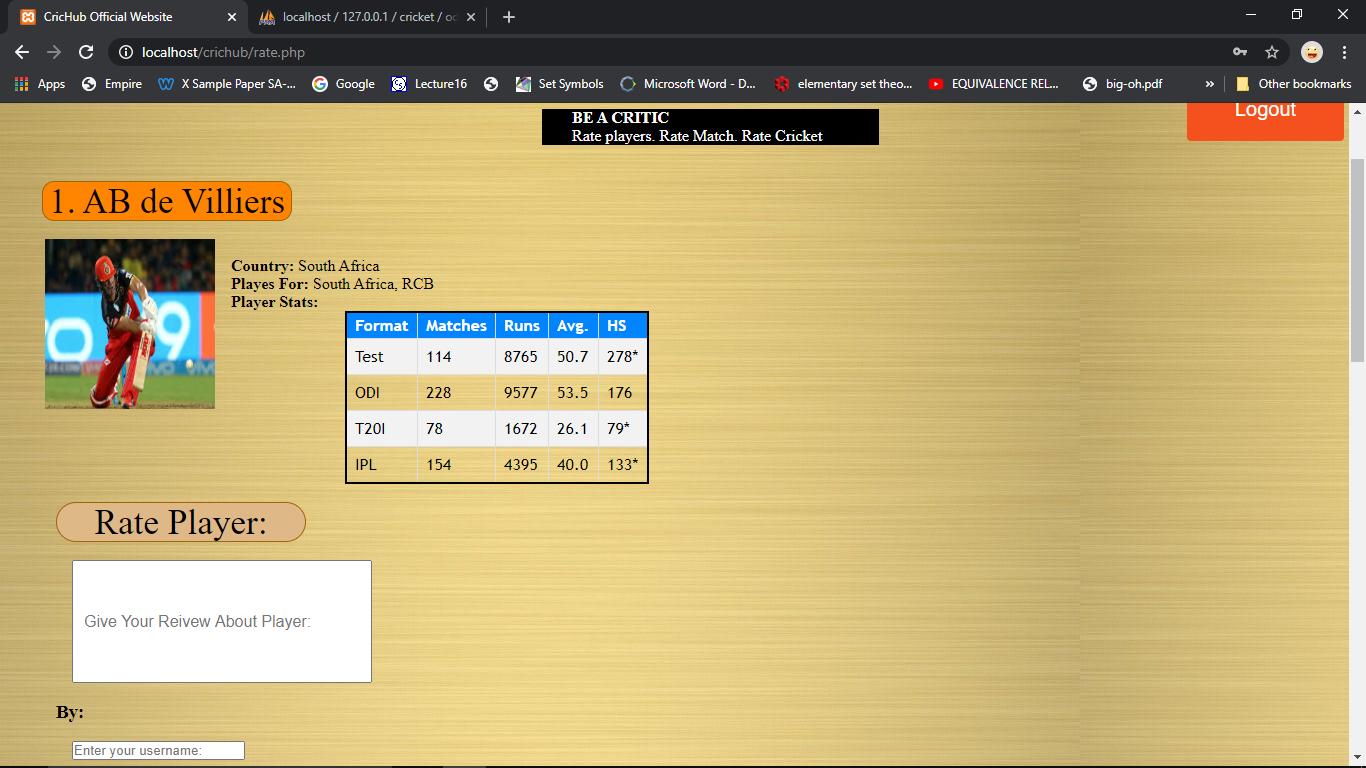The width and height of the screenshot is (1366, 768).
Task: Click the ODI format cell
Action: (382, 392)
